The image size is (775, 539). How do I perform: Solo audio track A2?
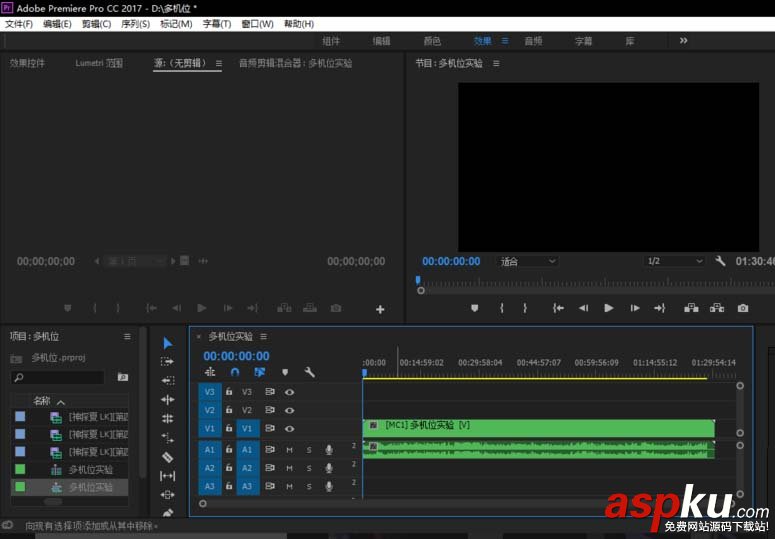coord(309,468)
